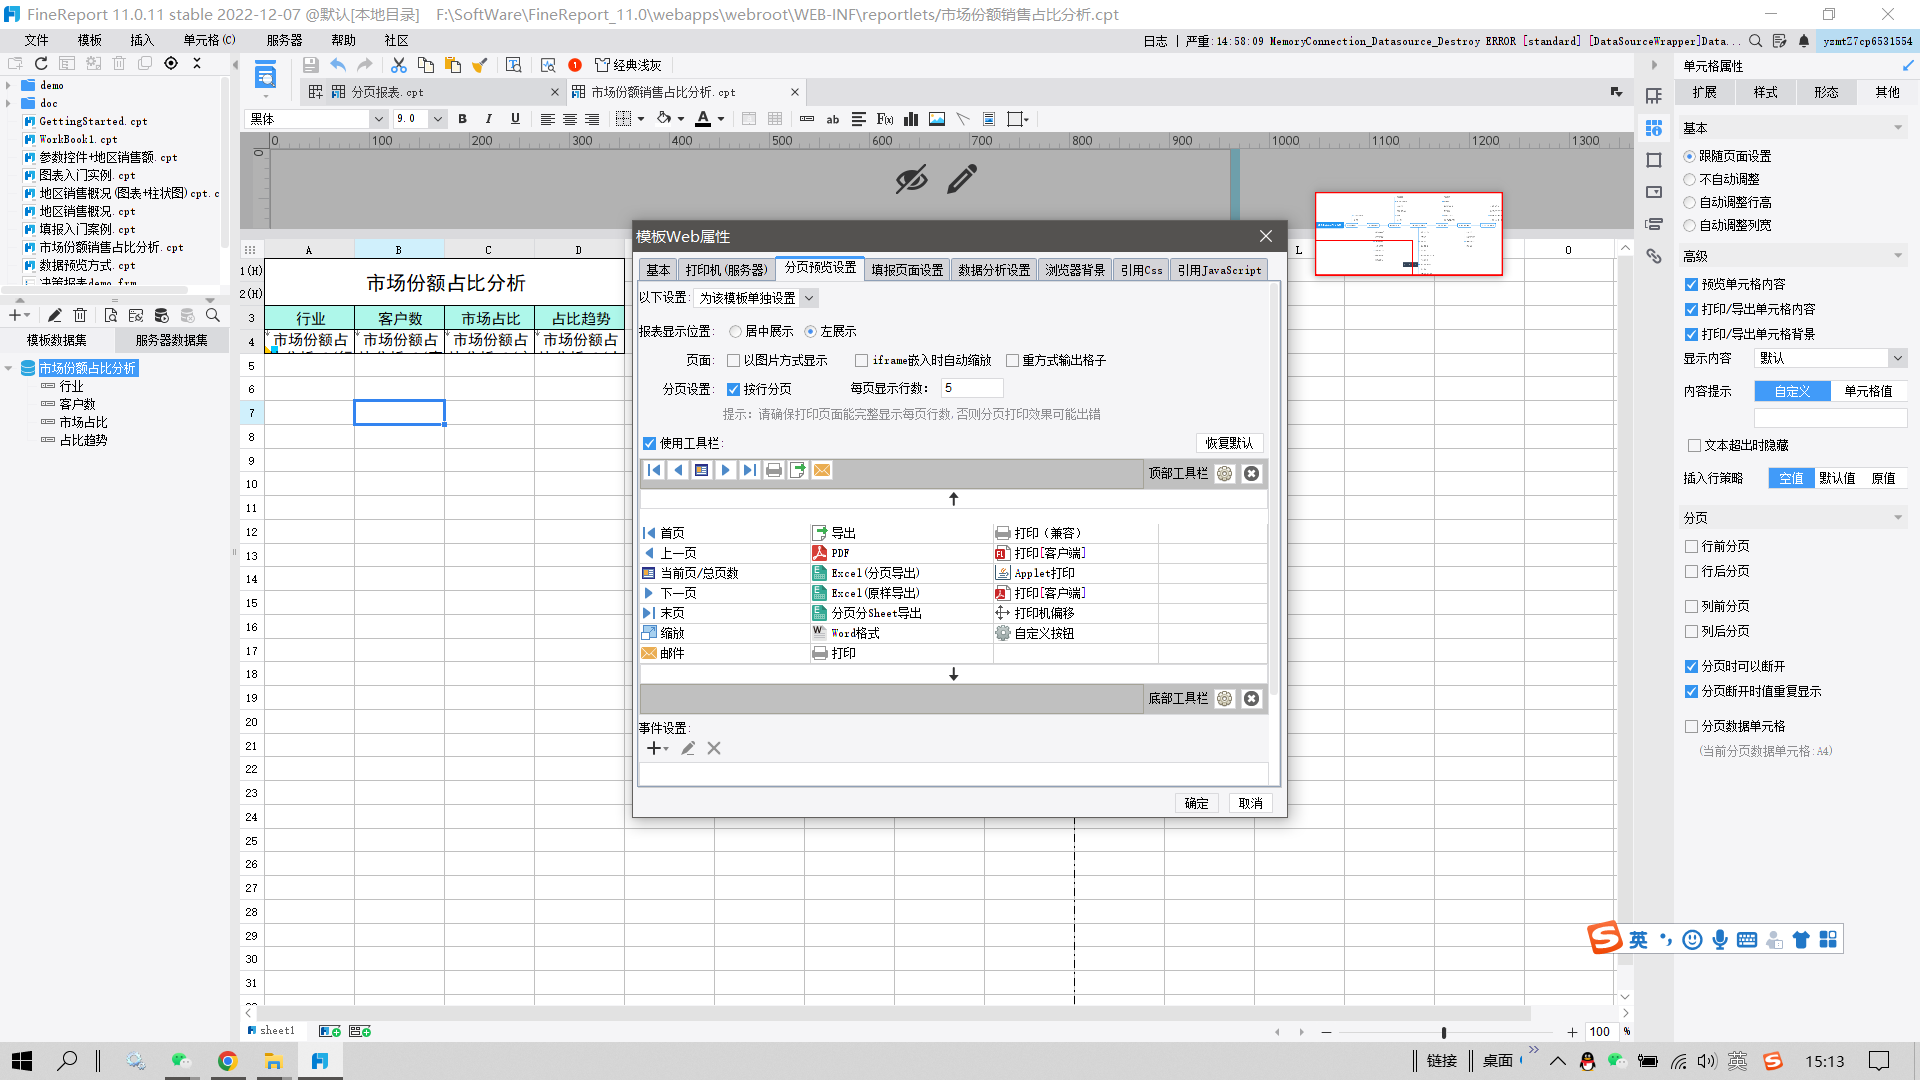Image resolution: width=1920 pixels, height=1080 pixels.
Task: Click the top toolbar gear settings icon
Action: click(1224, 473)
